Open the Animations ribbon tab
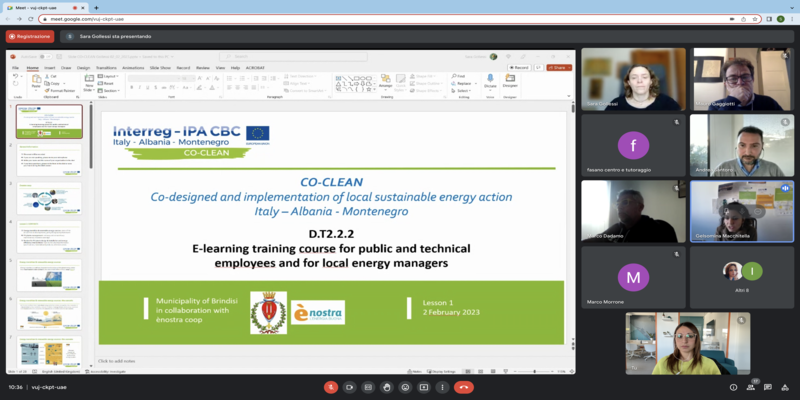 (x=133, y=67)
